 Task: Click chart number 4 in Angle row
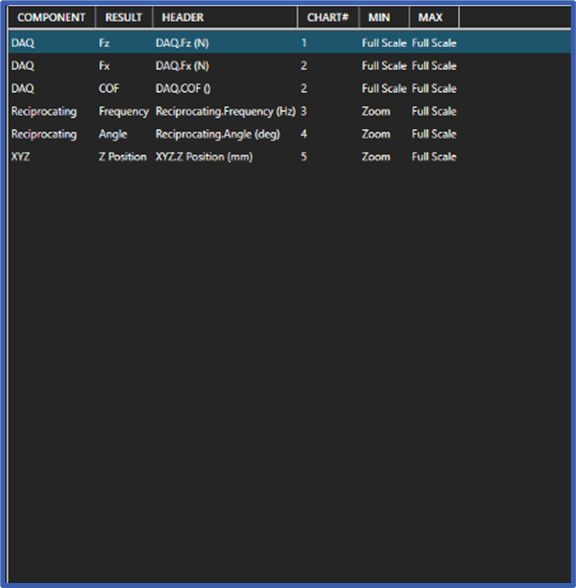(x=304, y=135)
